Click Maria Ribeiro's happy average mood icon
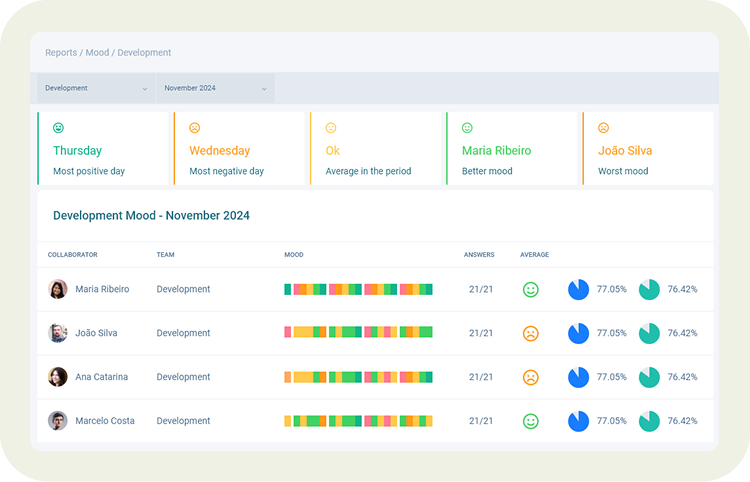Image resolution: width=750 pixels, height=482 pixels. (531, 289)
